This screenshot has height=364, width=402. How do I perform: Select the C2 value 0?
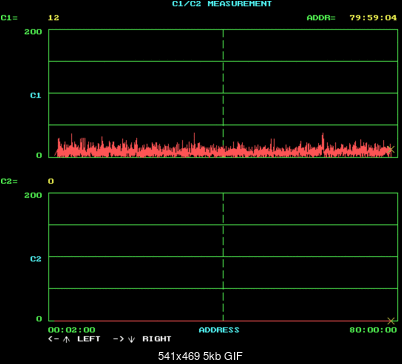click(51, 181)
